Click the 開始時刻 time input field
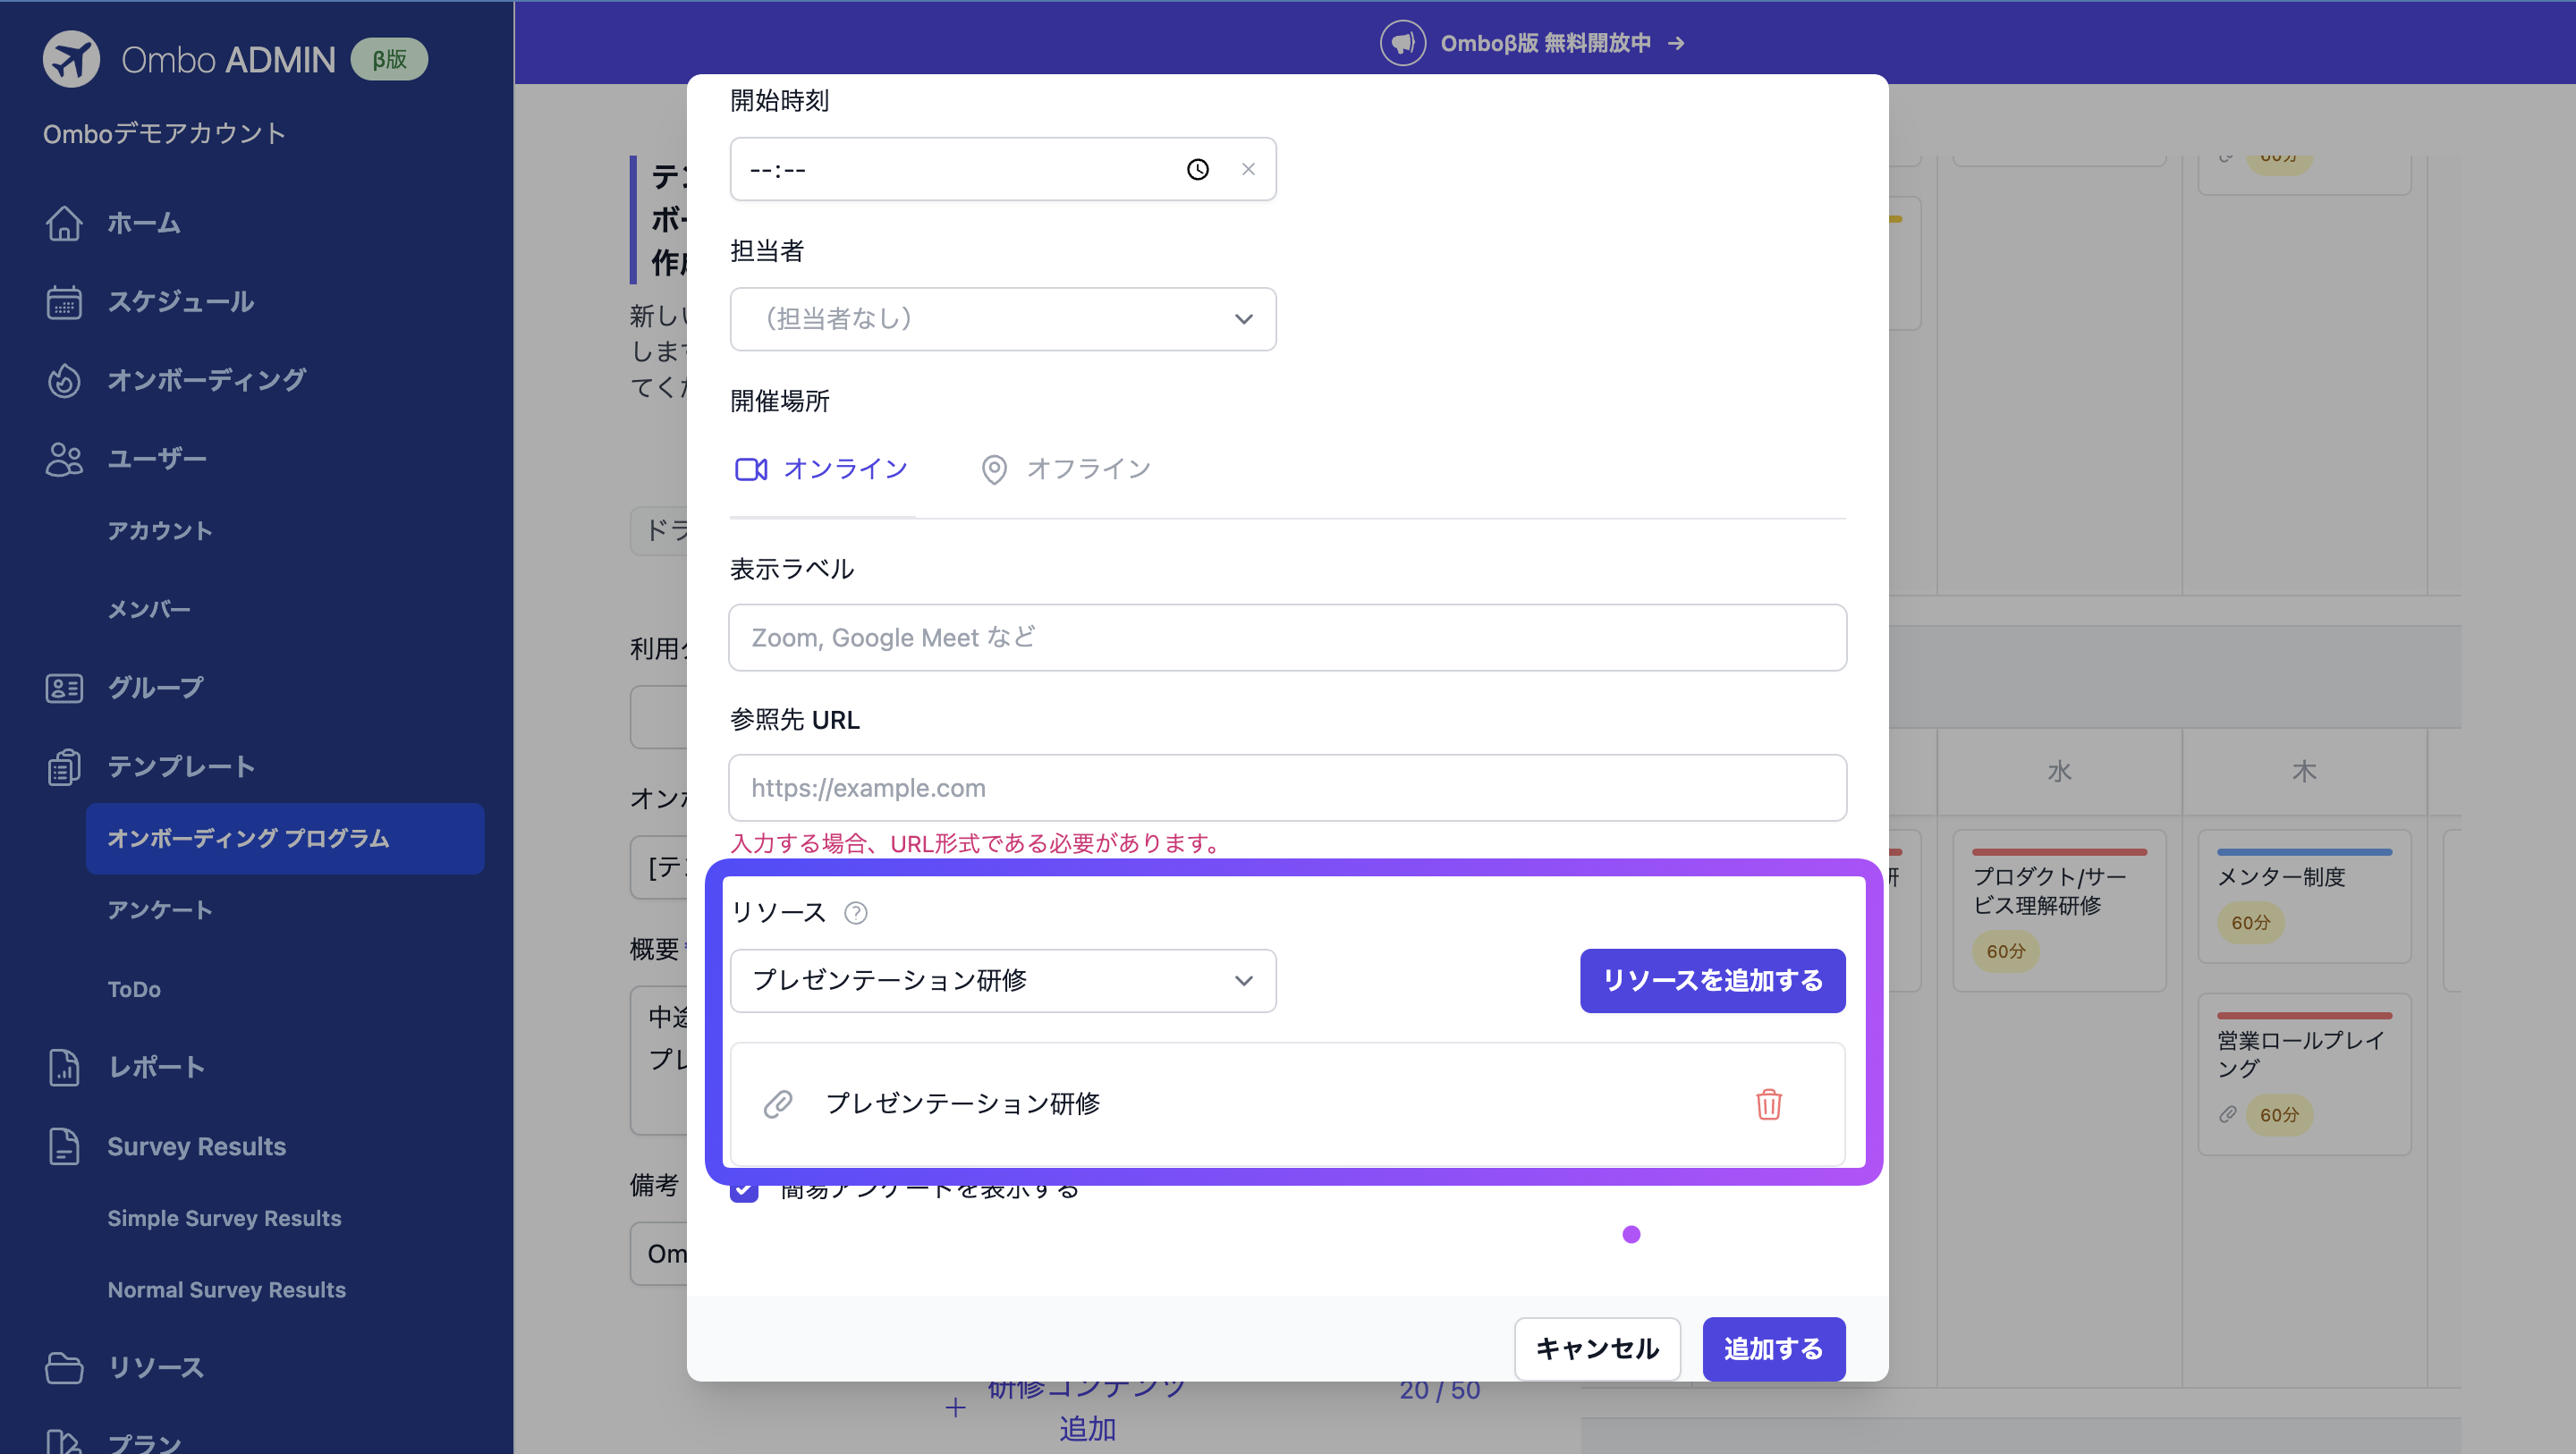Viewport: 2576px width, 1454px height. (1003, 169)
